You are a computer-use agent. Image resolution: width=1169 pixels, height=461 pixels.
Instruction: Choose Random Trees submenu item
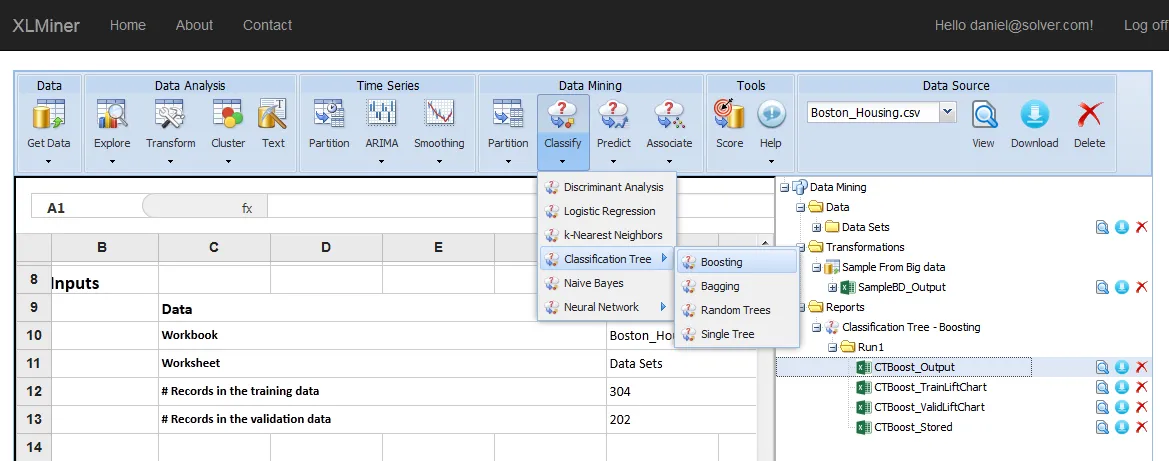click(x=737, y=310)
